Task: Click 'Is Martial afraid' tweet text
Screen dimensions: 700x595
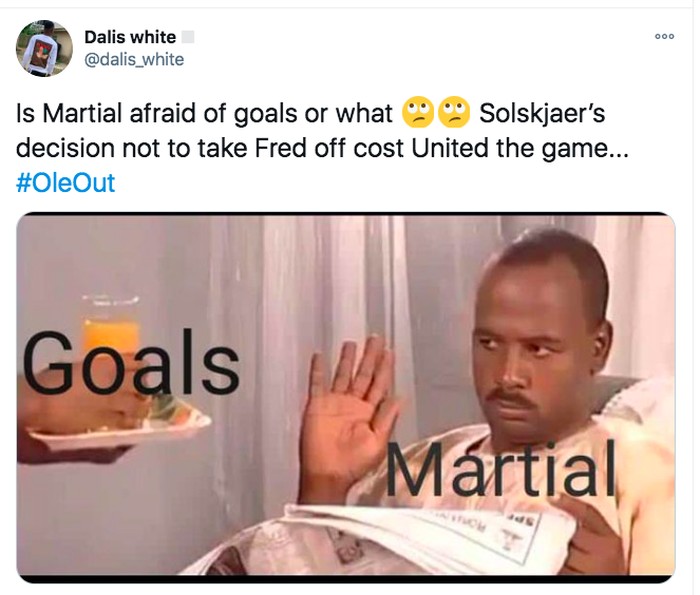Action: click(x=106, y=113)
